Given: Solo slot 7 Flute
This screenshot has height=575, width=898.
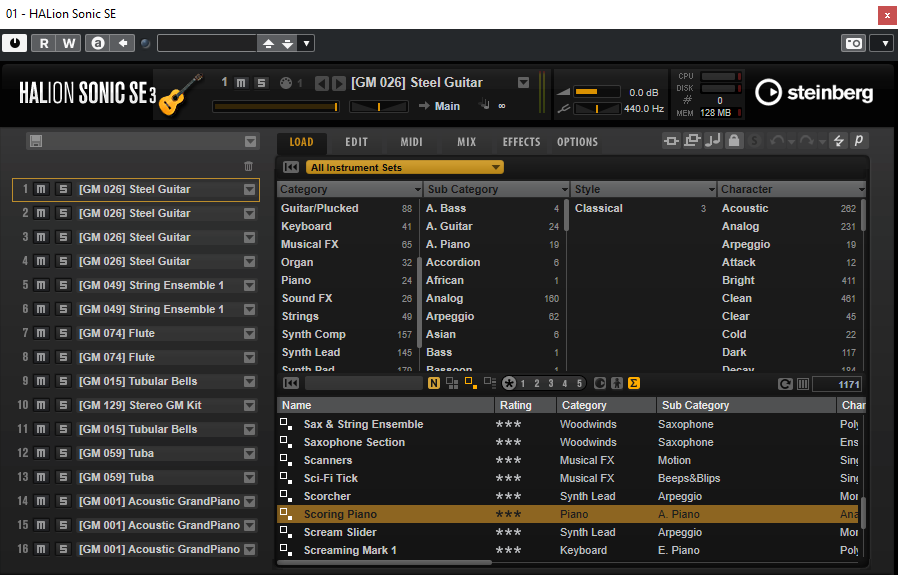Looking at the screenshot, I should (x=63, y=333).
